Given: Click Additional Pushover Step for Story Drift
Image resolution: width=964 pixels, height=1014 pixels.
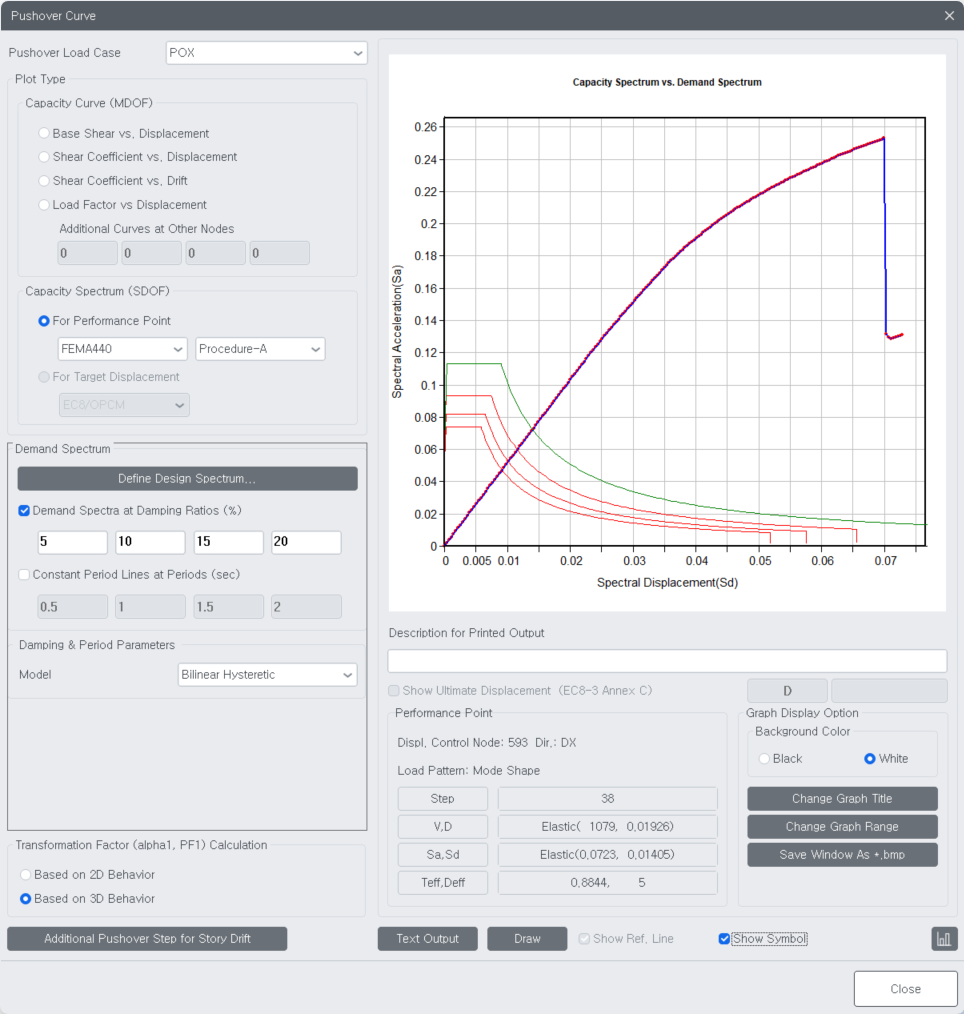Looking at the screenshot, I should 147,938.
